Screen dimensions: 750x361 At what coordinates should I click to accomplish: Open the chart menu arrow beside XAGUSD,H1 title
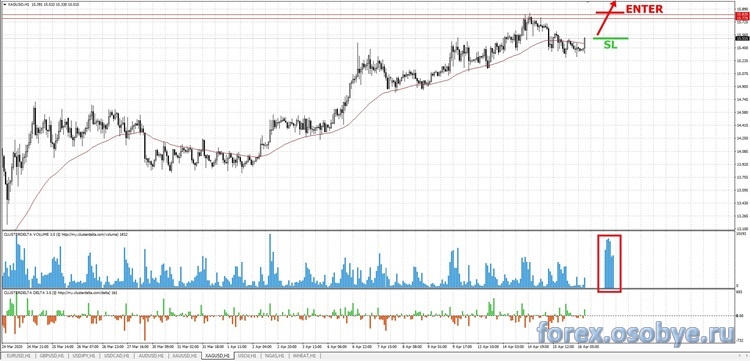pos(4,4)
